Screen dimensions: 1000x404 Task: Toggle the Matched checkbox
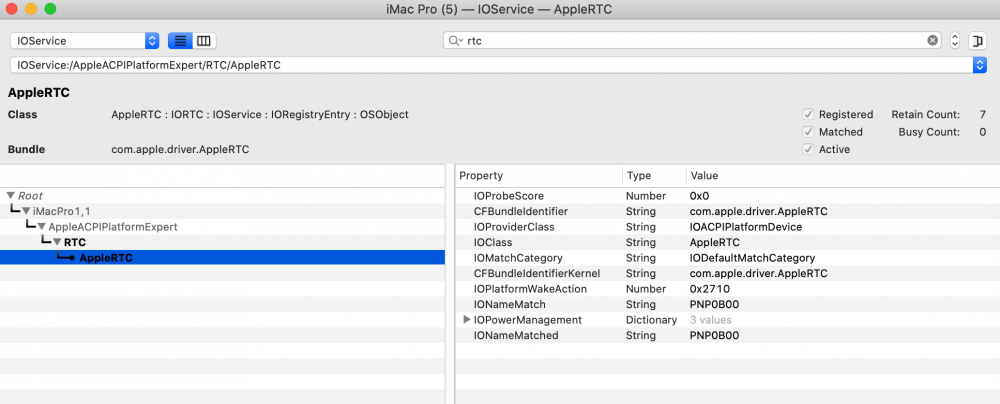(808, 132)
